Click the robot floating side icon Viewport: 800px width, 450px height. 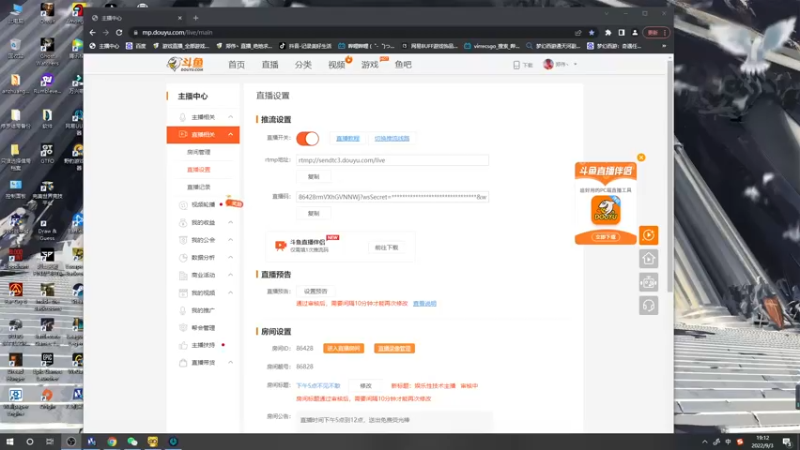pos(648,282)
